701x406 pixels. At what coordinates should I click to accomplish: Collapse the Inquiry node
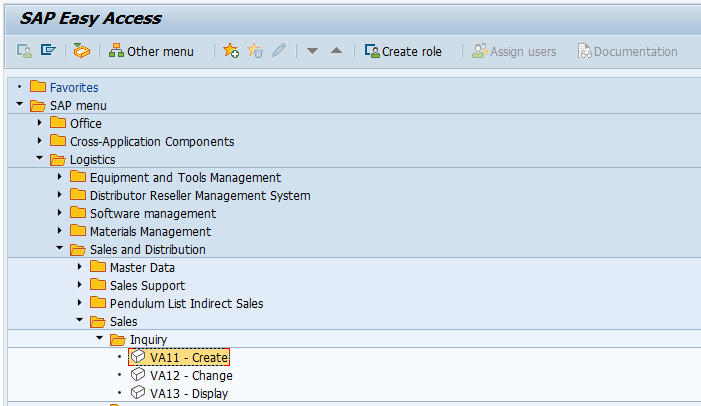(100, 338)
